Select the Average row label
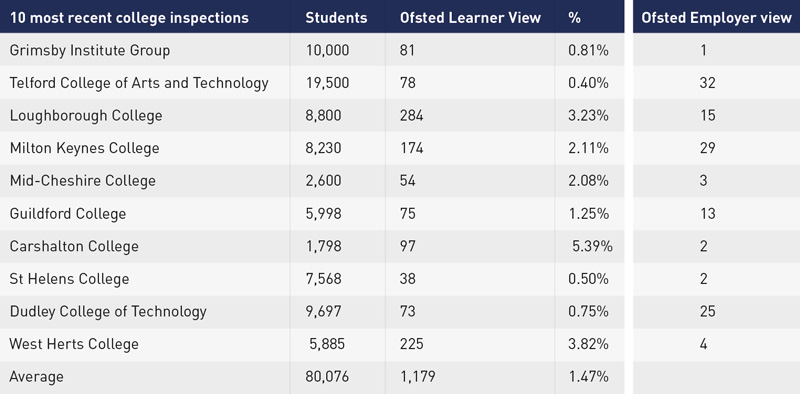800x394 pixels. 37,377
